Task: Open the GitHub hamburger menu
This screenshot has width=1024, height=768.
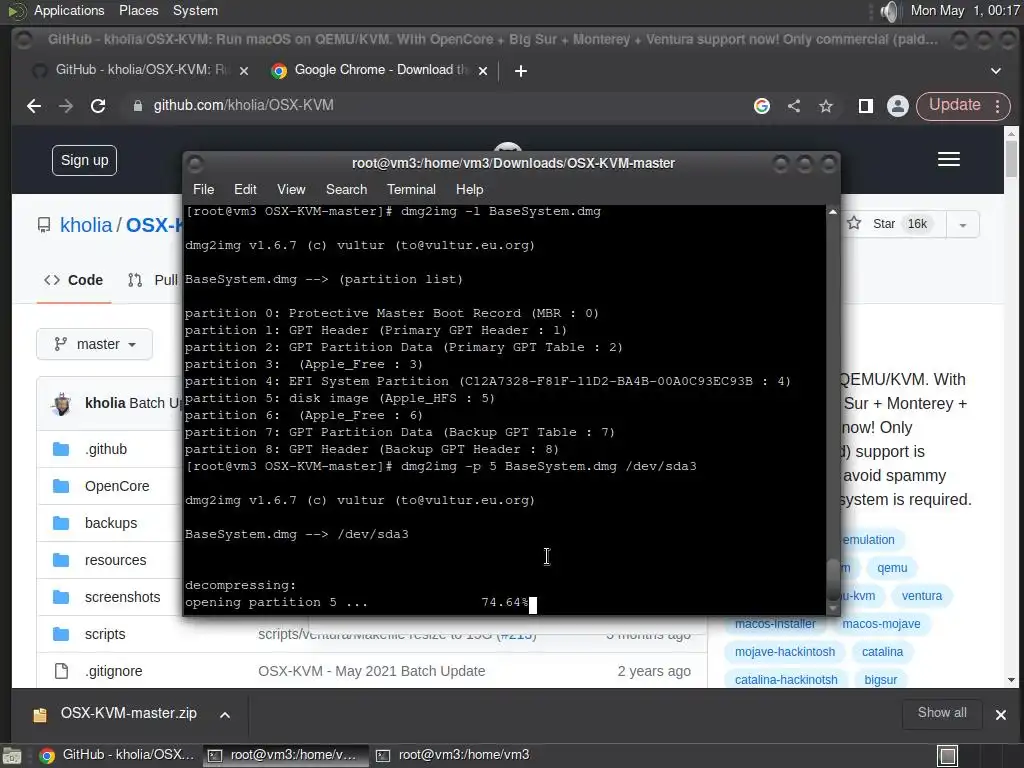Action: (x=949, y=159)
